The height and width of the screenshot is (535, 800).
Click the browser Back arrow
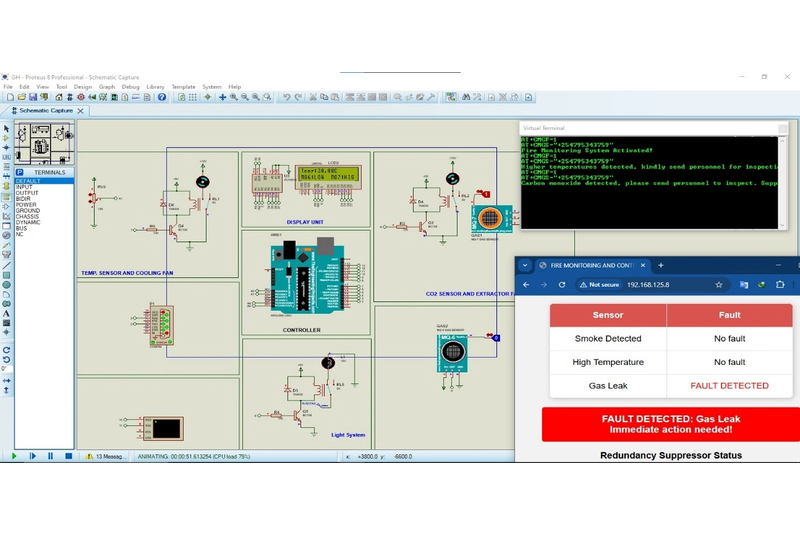(526, 285)
